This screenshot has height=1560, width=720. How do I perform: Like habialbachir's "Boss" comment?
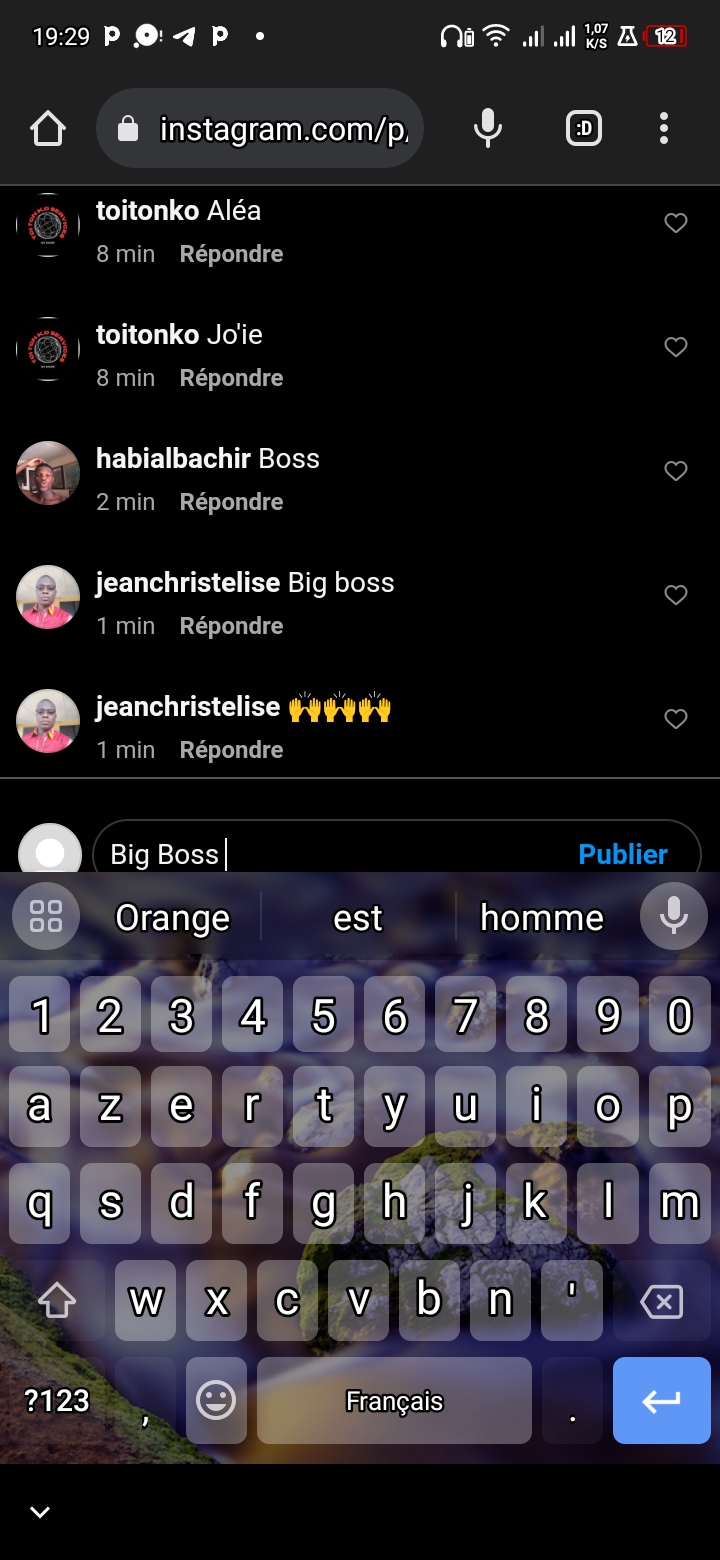676,471
